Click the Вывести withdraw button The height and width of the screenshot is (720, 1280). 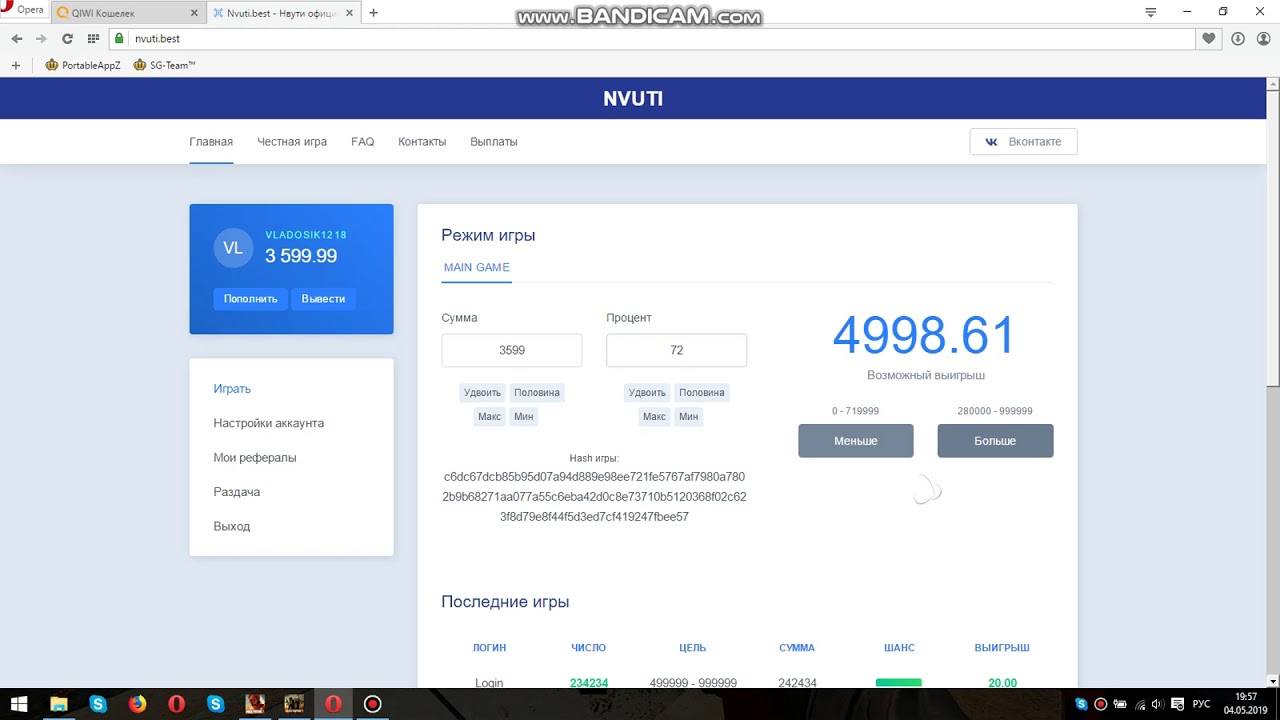323,299
